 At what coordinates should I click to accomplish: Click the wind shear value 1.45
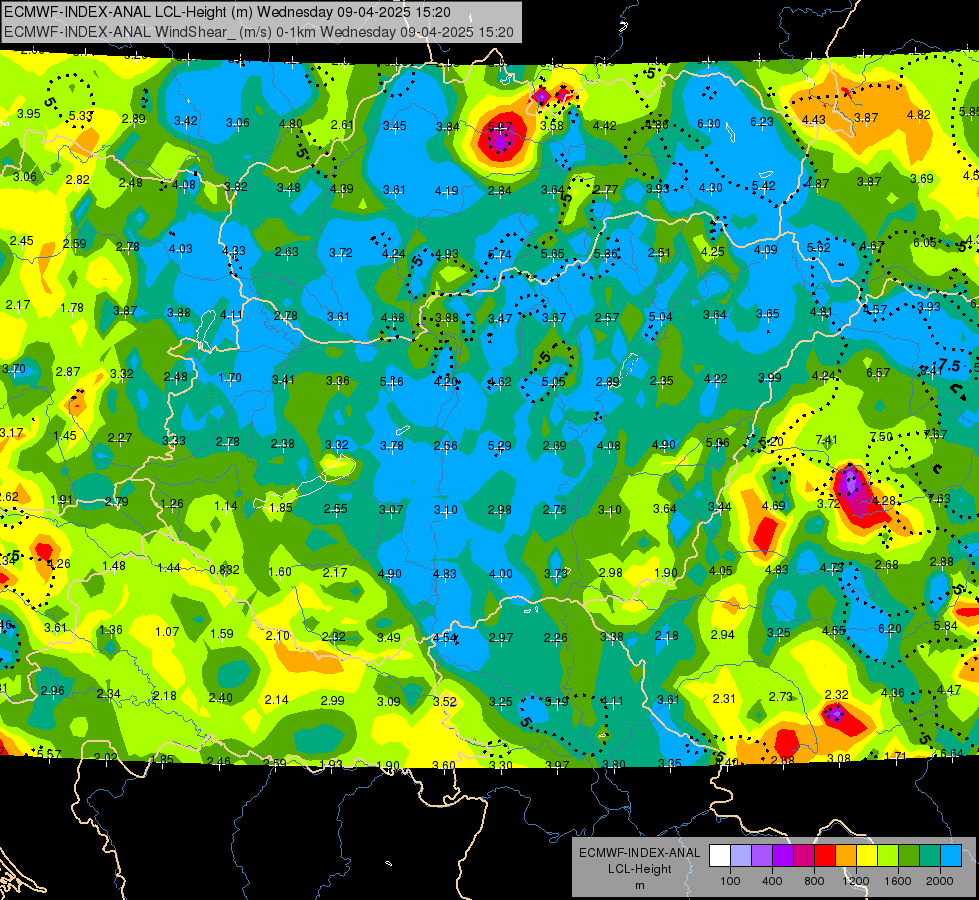65,435
